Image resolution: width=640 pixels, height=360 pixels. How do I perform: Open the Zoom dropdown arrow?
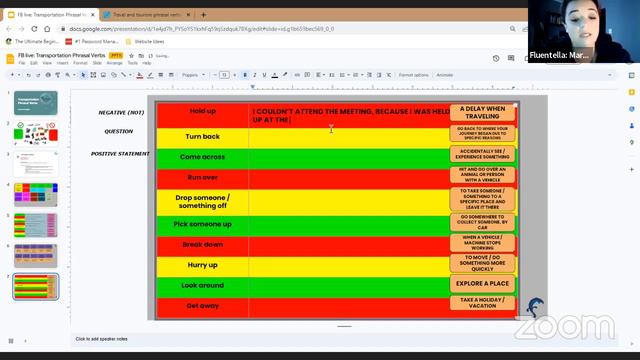(x=74, y=75)
